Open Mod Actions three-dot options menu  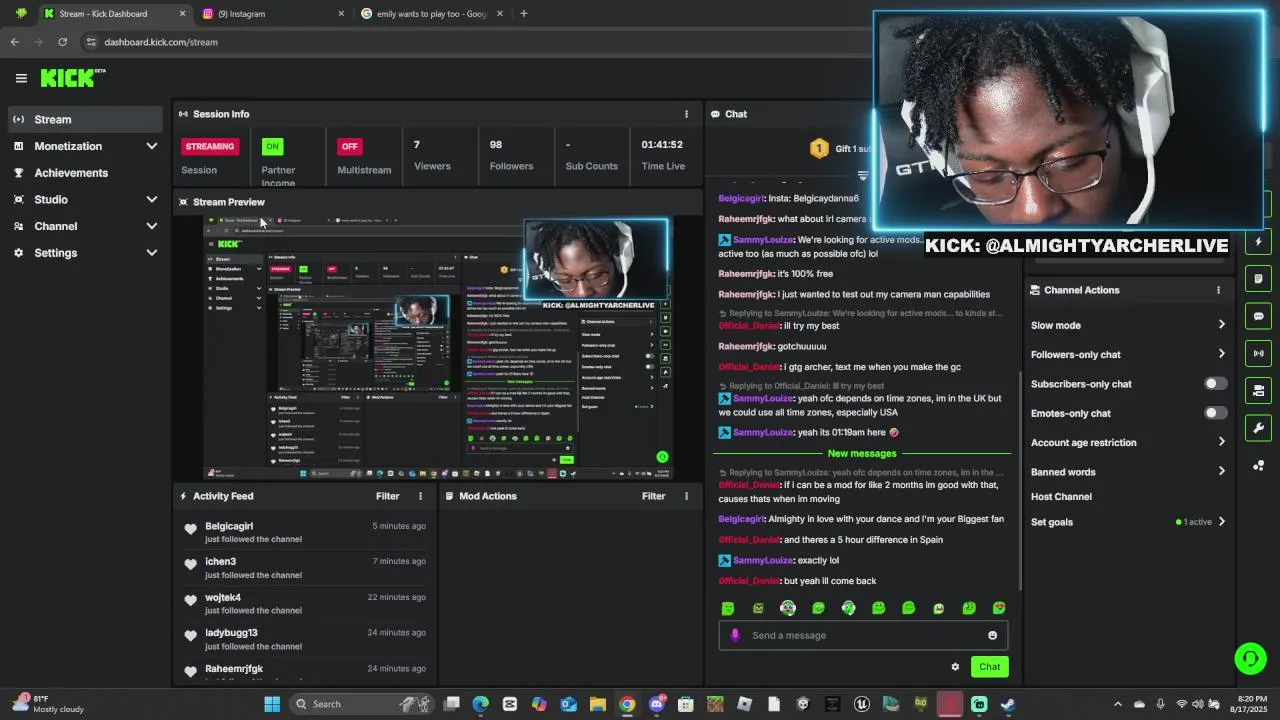pyautogui.click(x=686, y=496)
